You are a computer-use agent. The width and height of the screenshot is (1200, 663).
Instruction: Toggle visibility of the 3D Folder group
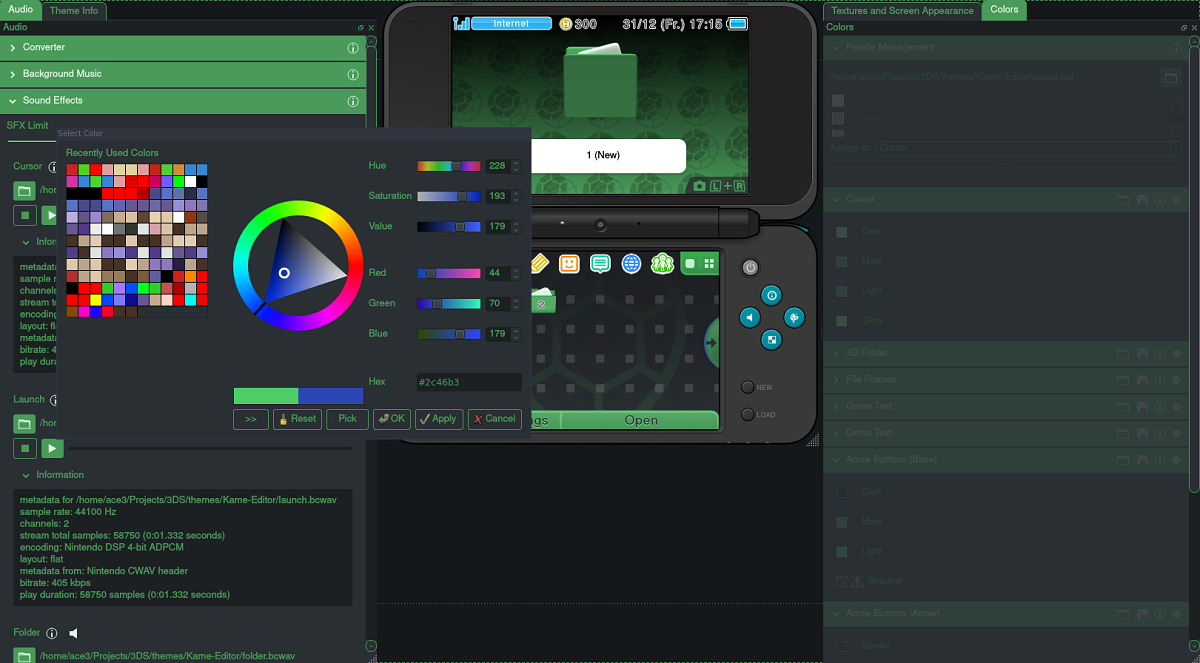(1177, 353)
